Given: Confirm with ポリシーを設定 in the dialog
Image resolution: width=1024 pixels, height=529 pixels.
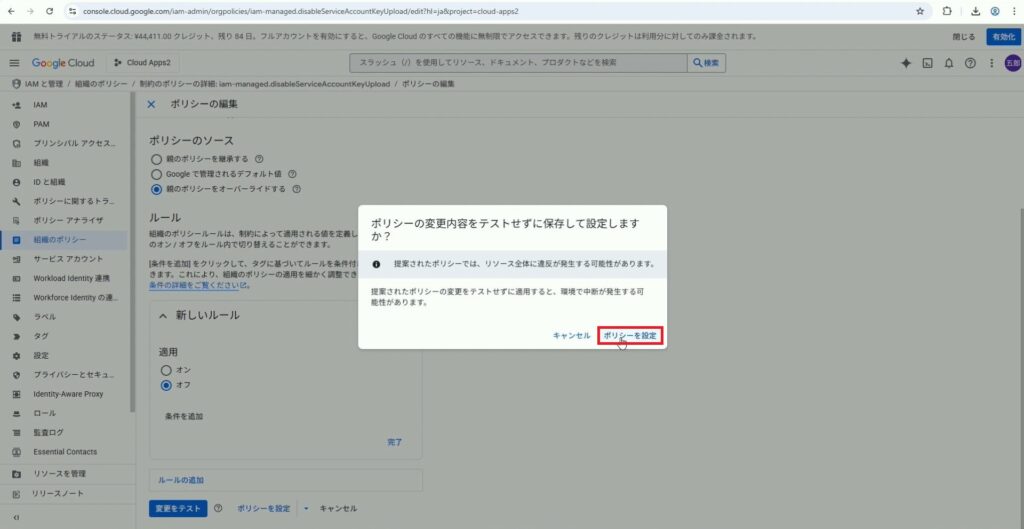Looking at the screenshot, I should pyautogui.click(x=630, y=336).
